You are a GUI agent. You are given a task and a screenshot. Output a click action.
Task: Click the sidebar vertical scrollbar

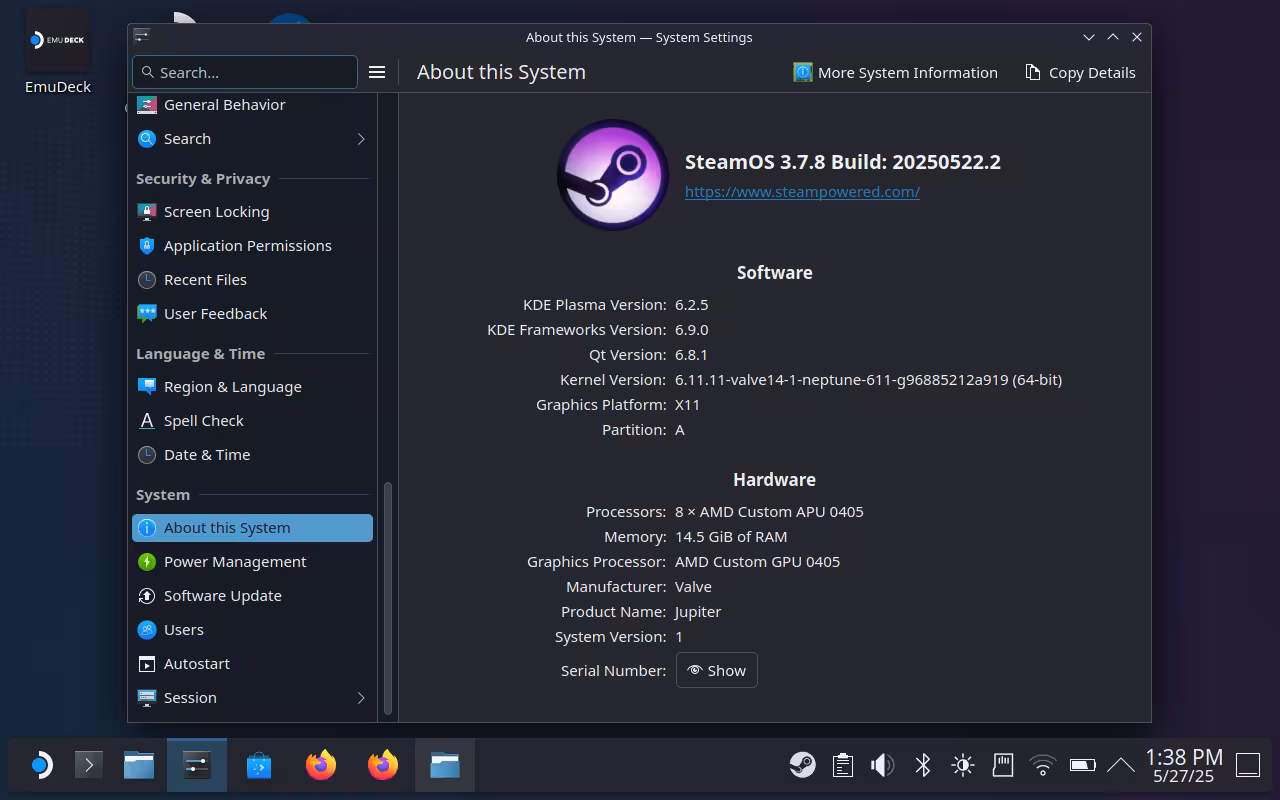click(388, 597)
